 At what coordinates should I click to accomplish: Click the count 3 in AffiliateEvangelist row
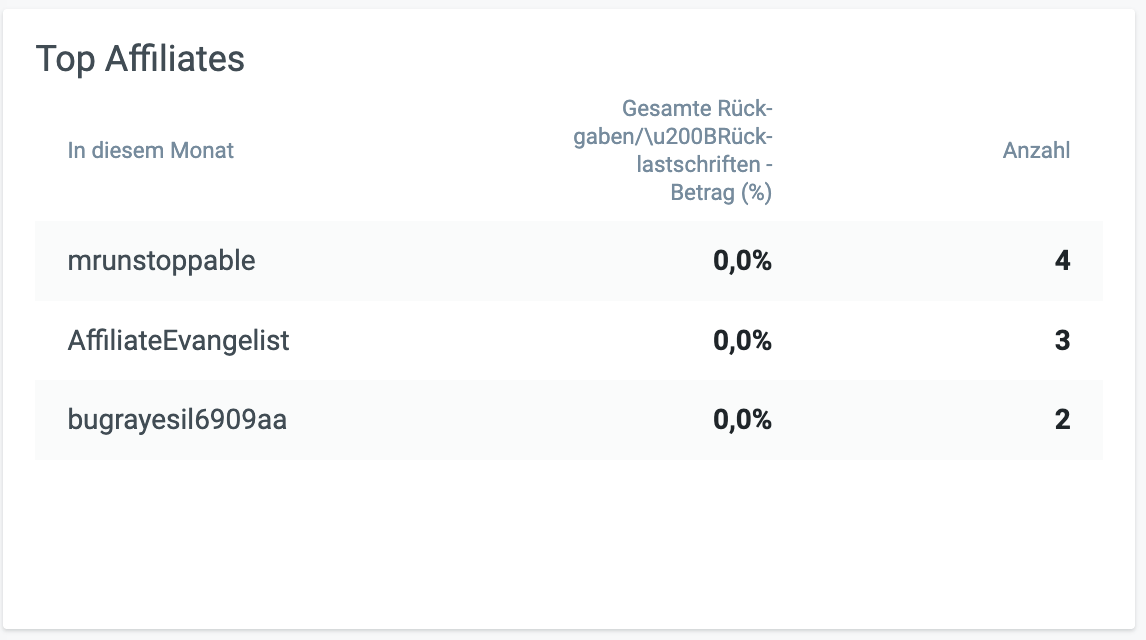pos(1062,340)
